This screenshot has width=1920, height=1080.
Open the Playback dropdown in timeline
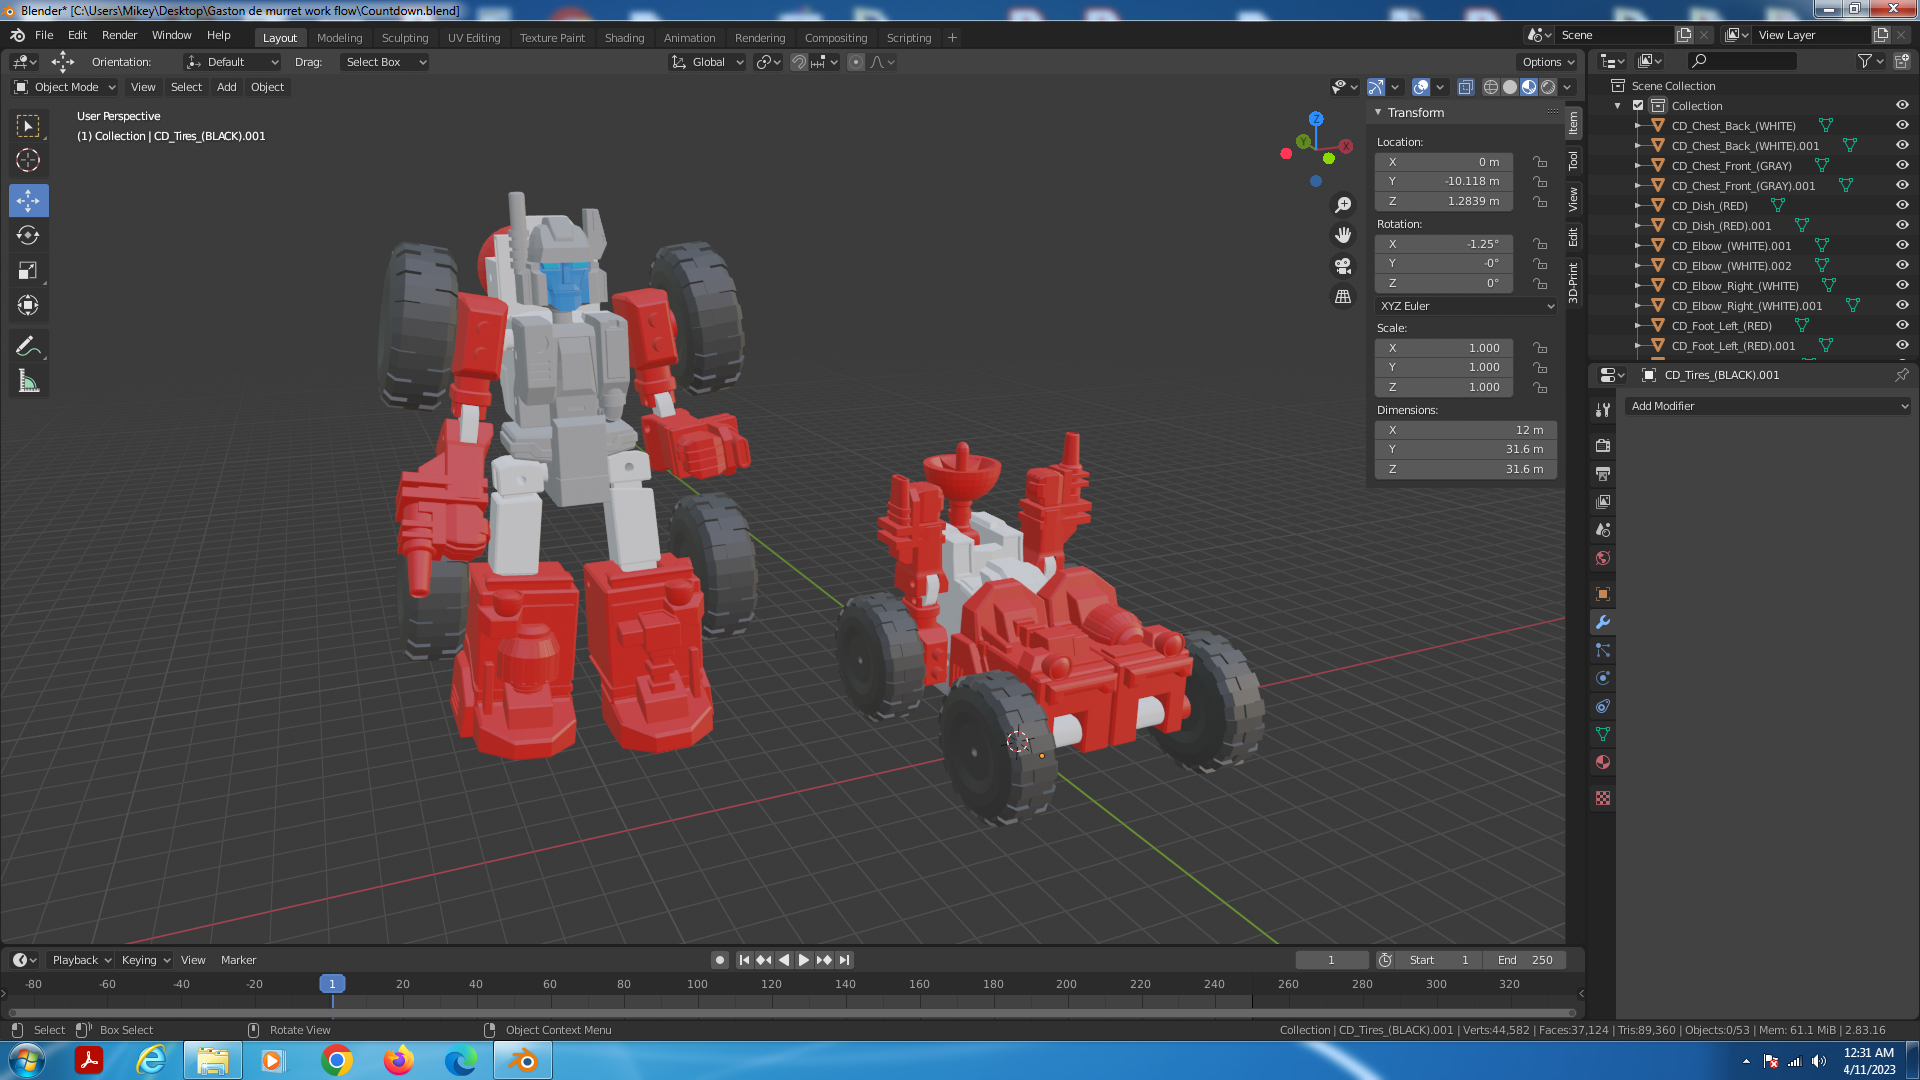[x=81, y=960]
